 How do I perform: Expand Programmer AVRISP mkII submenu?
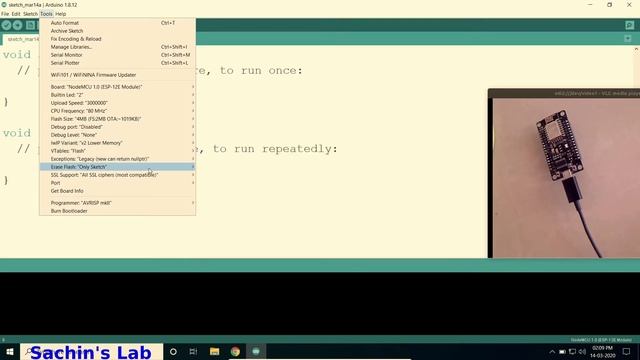coord(118,203)
